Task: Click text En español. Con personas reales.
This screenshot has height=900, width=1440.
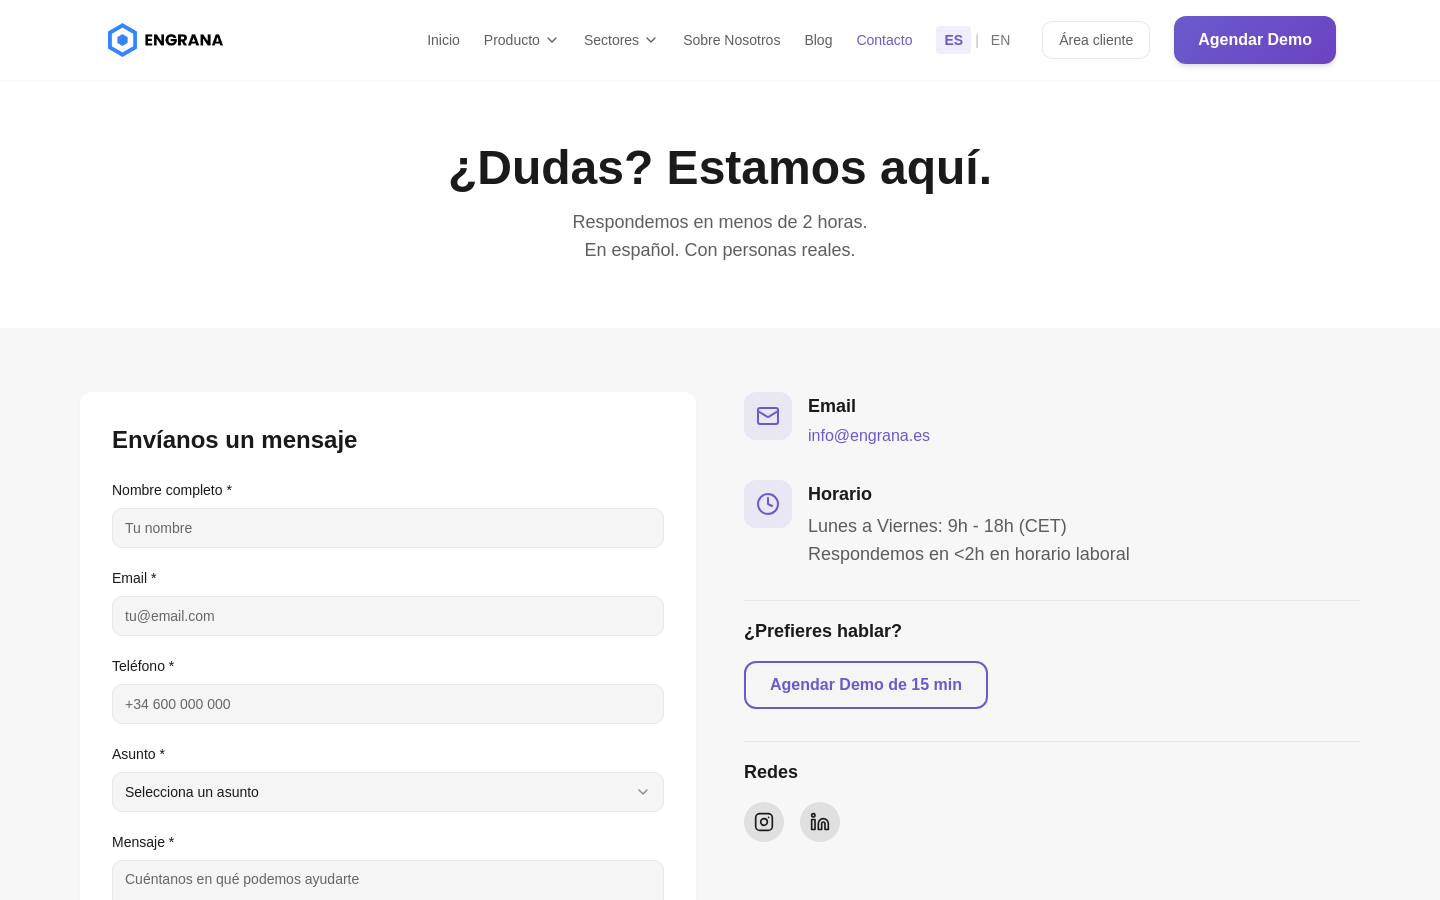Action: pos(720,250)
